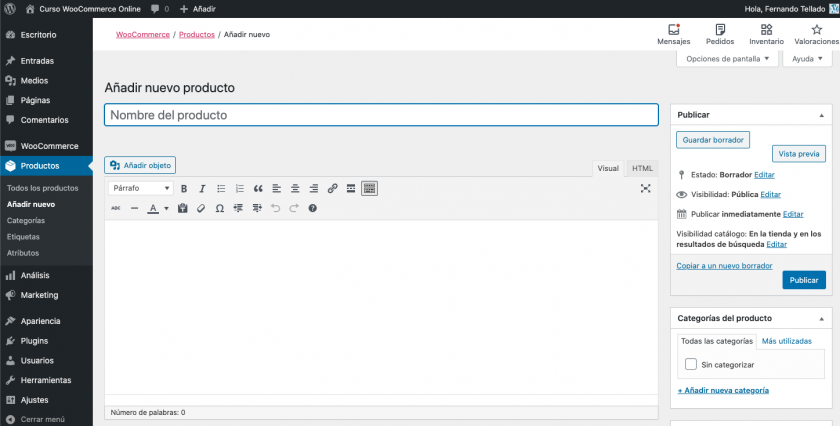The width and height of the screenshot is (840, 426).
Task: Open the Inventario panel icon
Action: [766, 35]
